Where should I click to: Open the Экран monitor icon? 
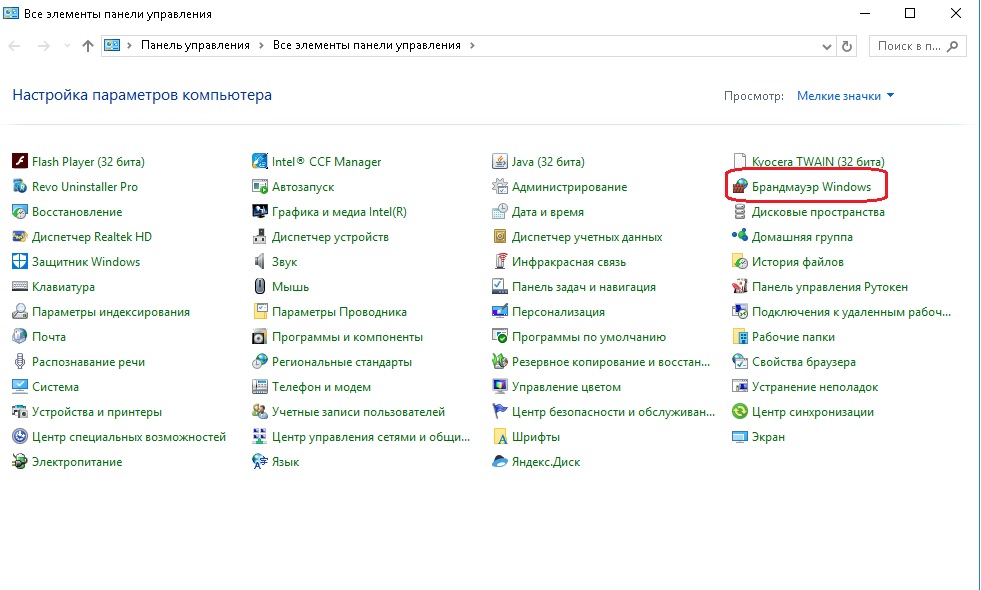pyautogui.click(x=740, y=437)
